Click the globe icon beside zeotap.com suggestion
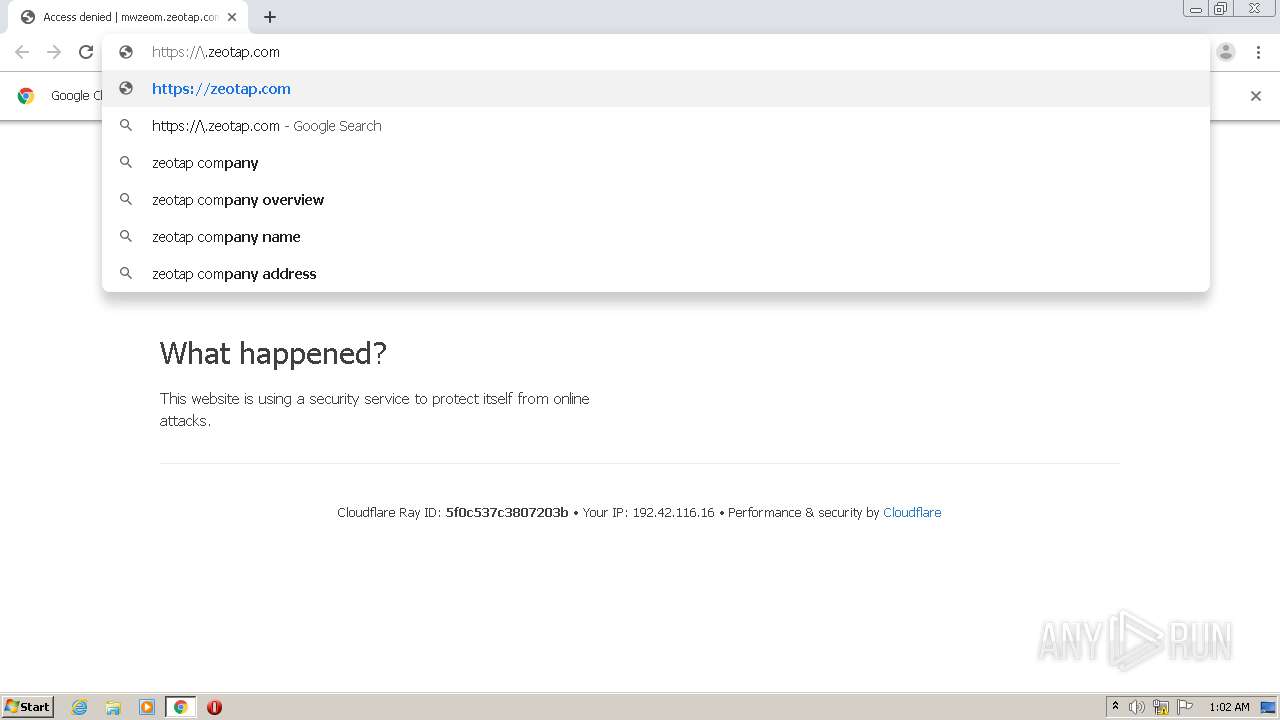Viewport: 1280px width, 720px height. (126, 88)
